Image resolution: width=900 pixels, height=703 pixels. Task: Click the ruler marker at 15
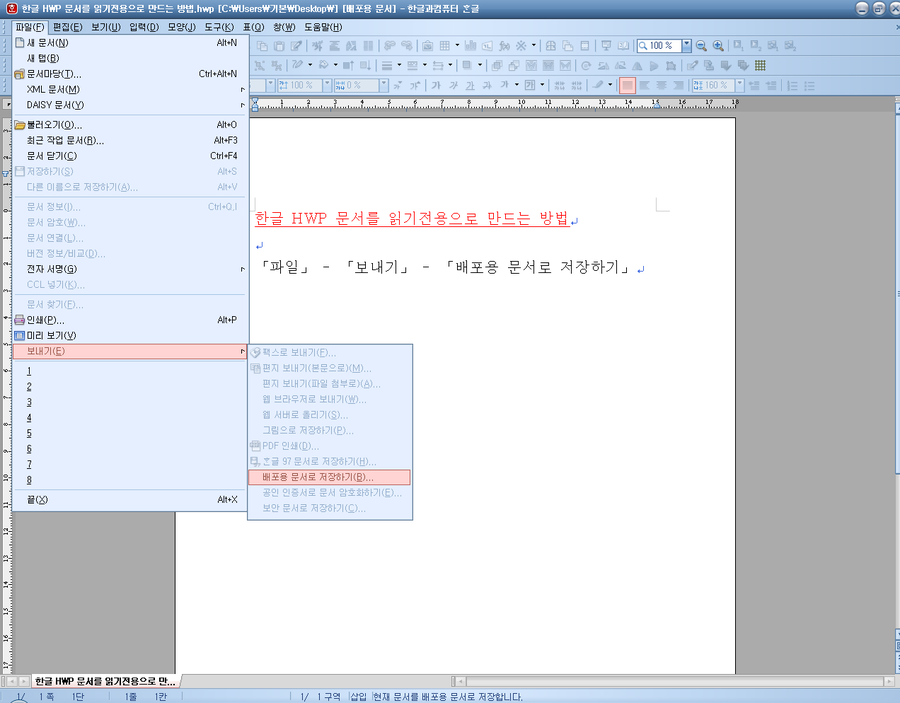(x=655, y=104)
